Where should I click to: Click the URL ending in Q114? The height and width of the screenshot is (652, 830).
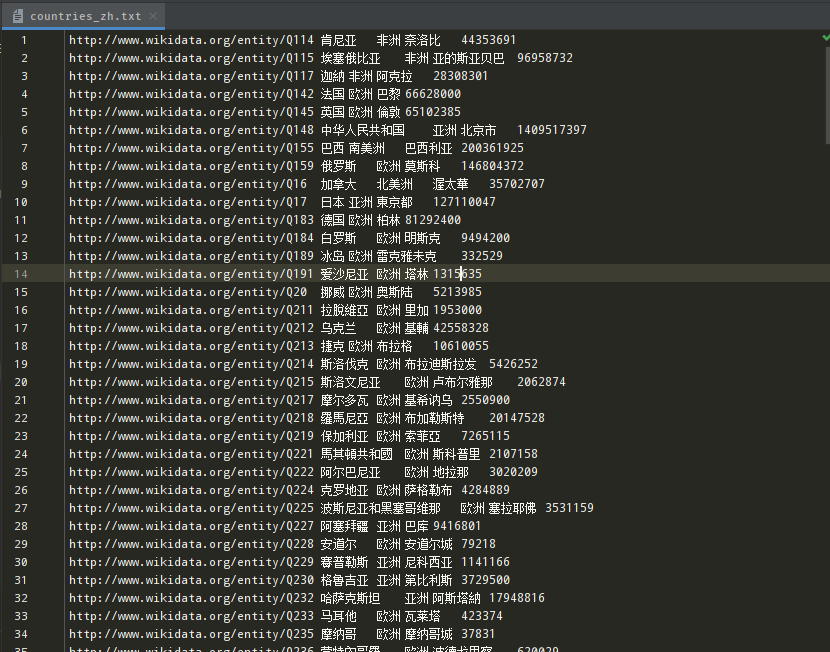(x=191, y=40)
